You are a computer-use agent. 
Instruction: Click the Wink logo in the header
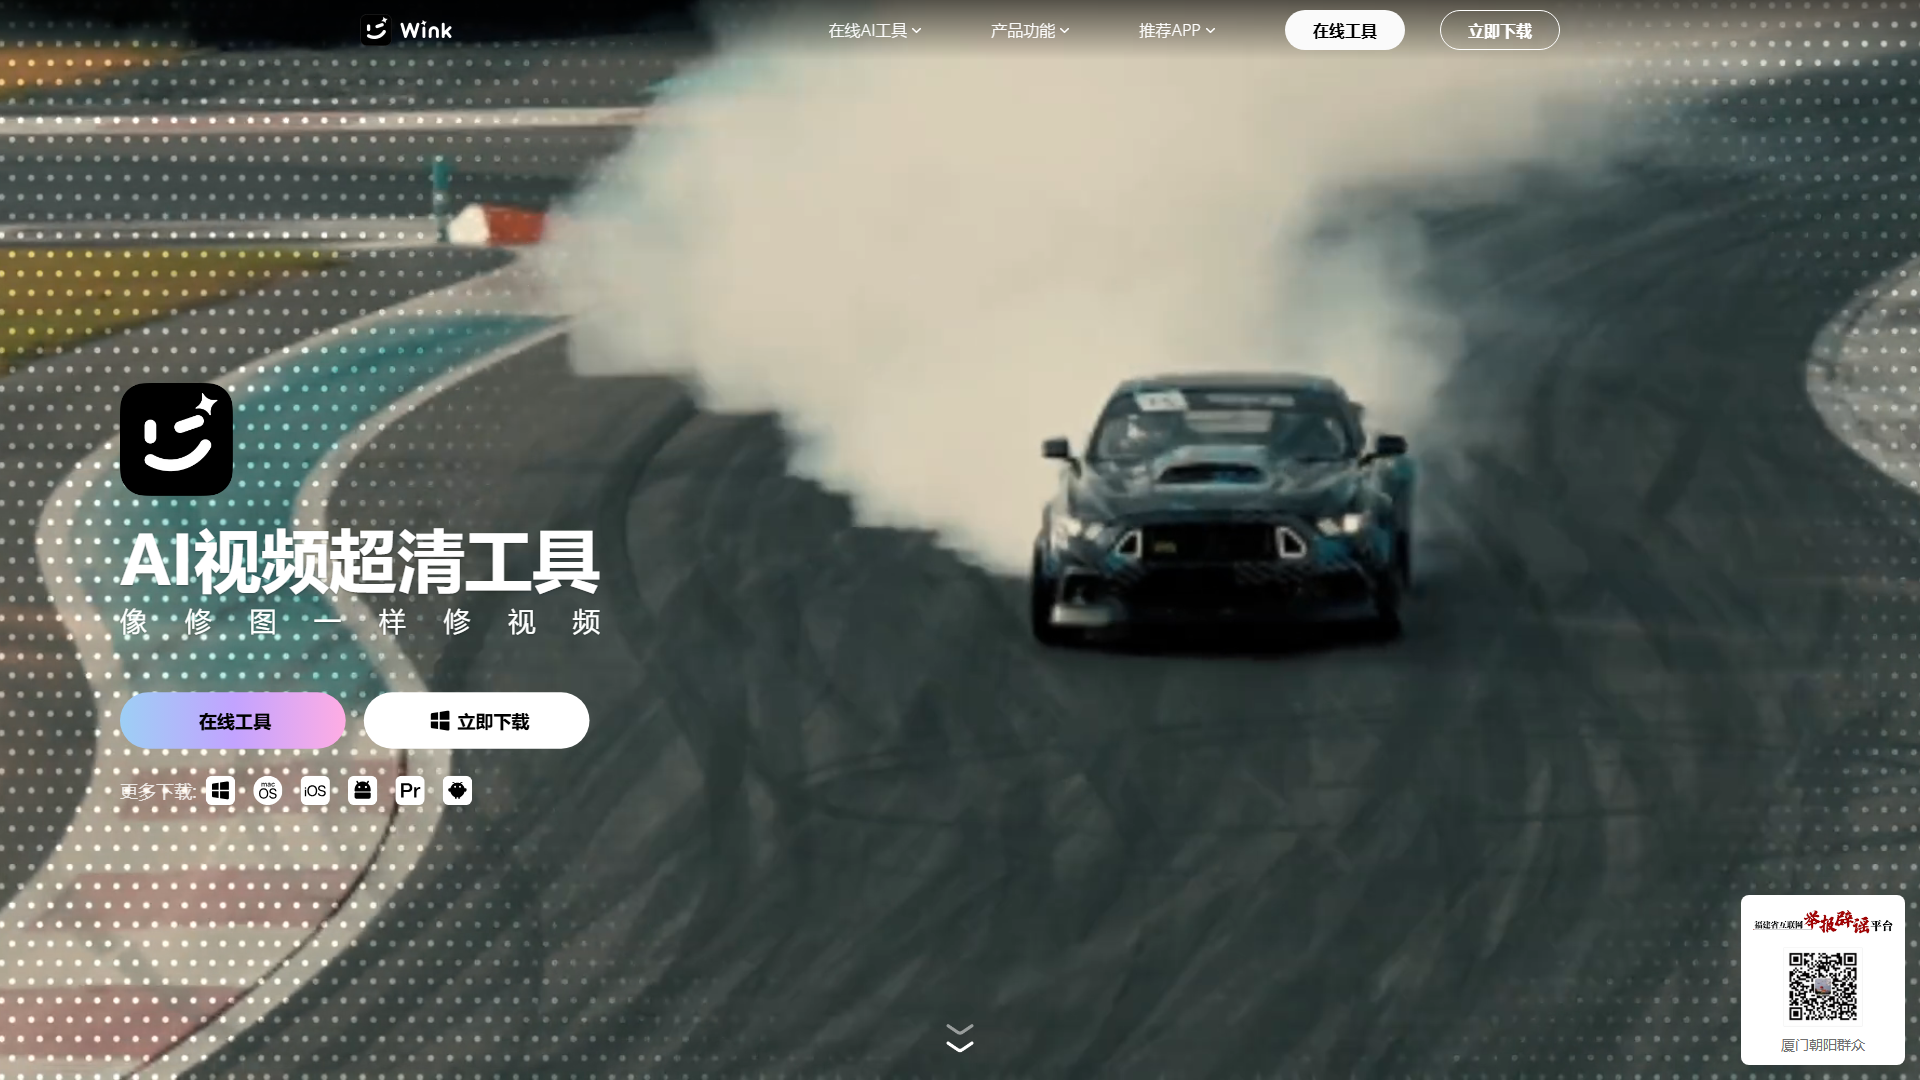coord(406,30)
